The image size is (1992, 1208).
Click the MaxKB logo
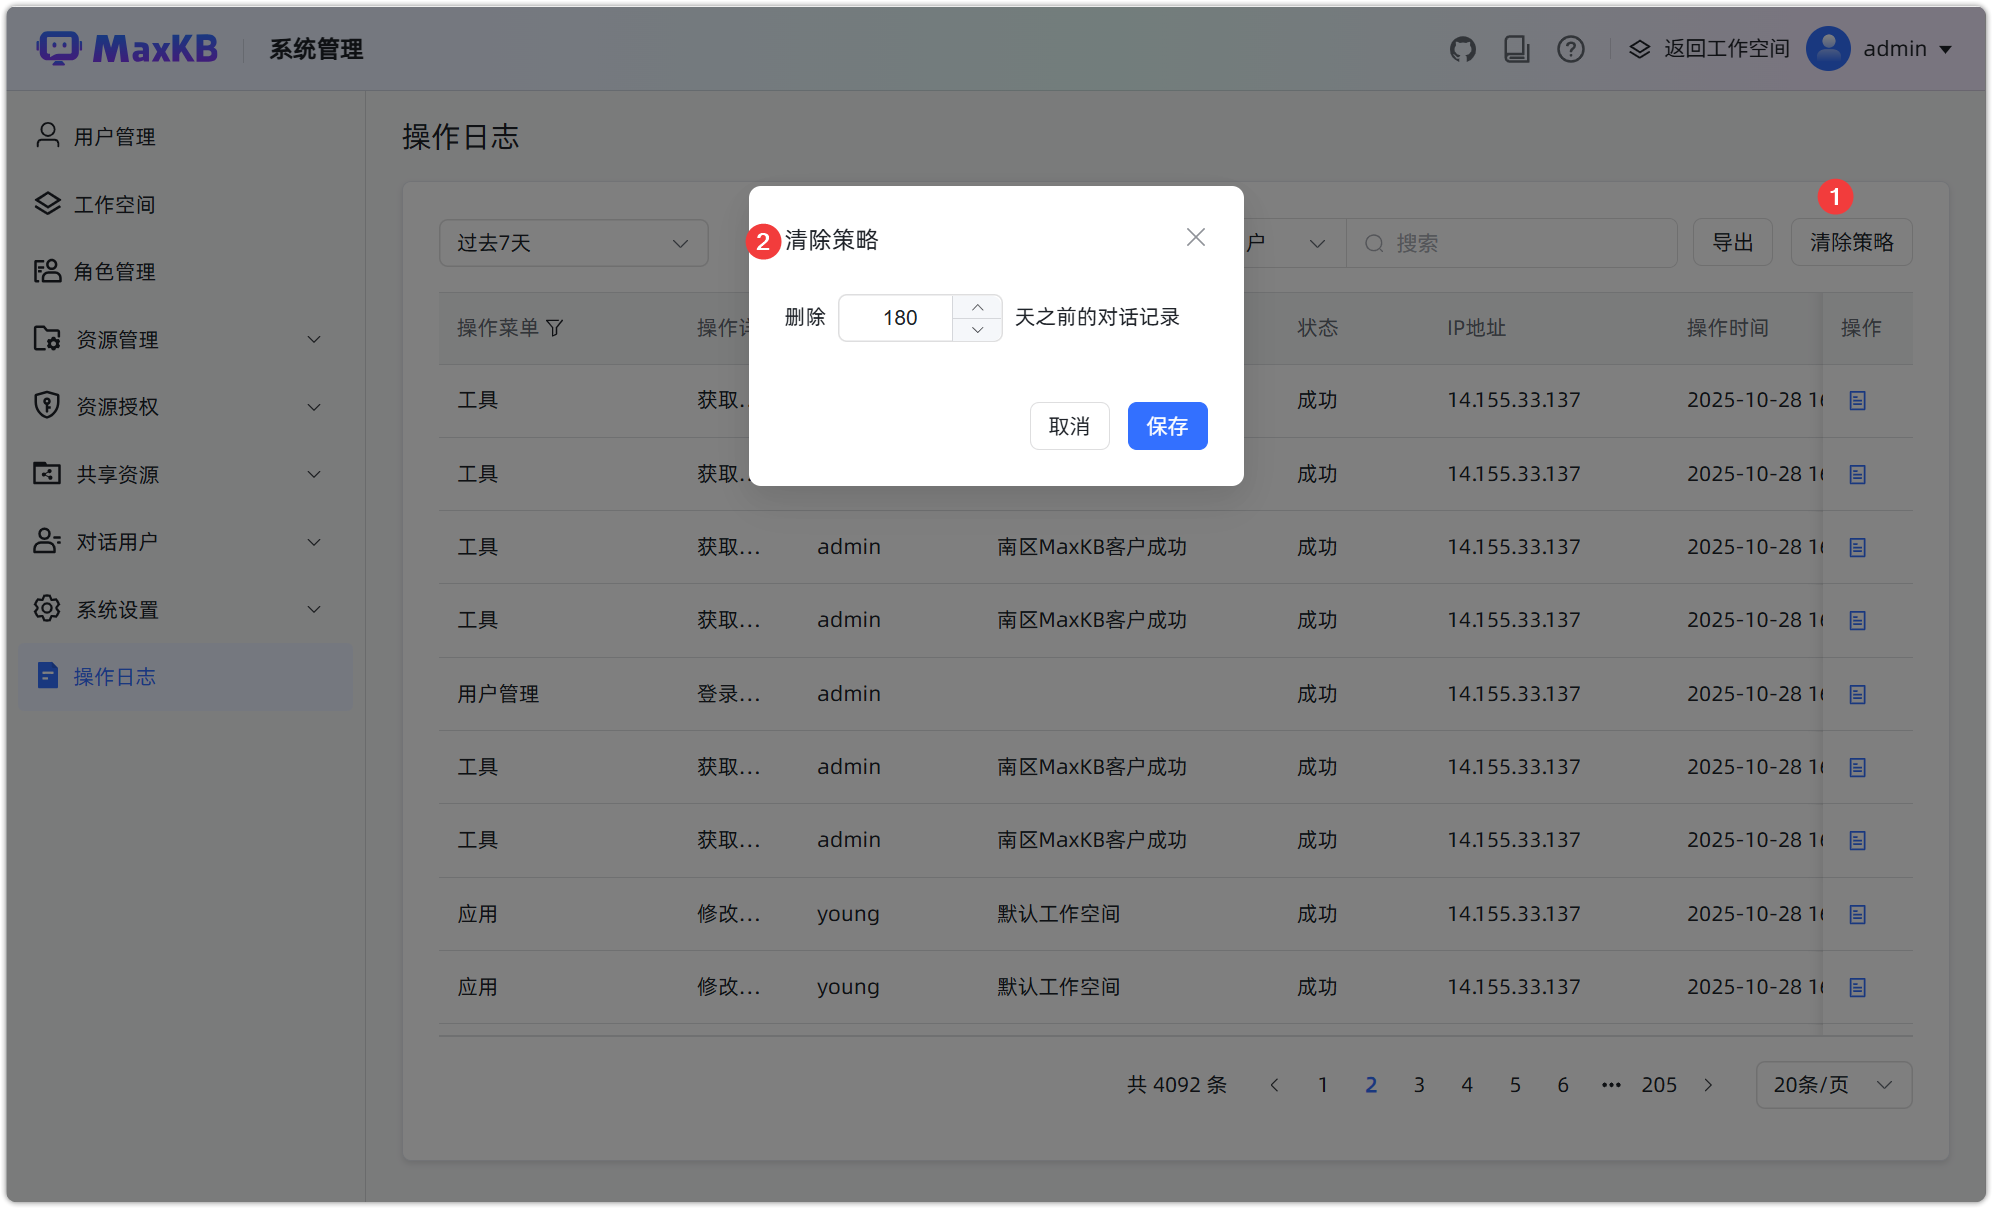pos(127,48)
